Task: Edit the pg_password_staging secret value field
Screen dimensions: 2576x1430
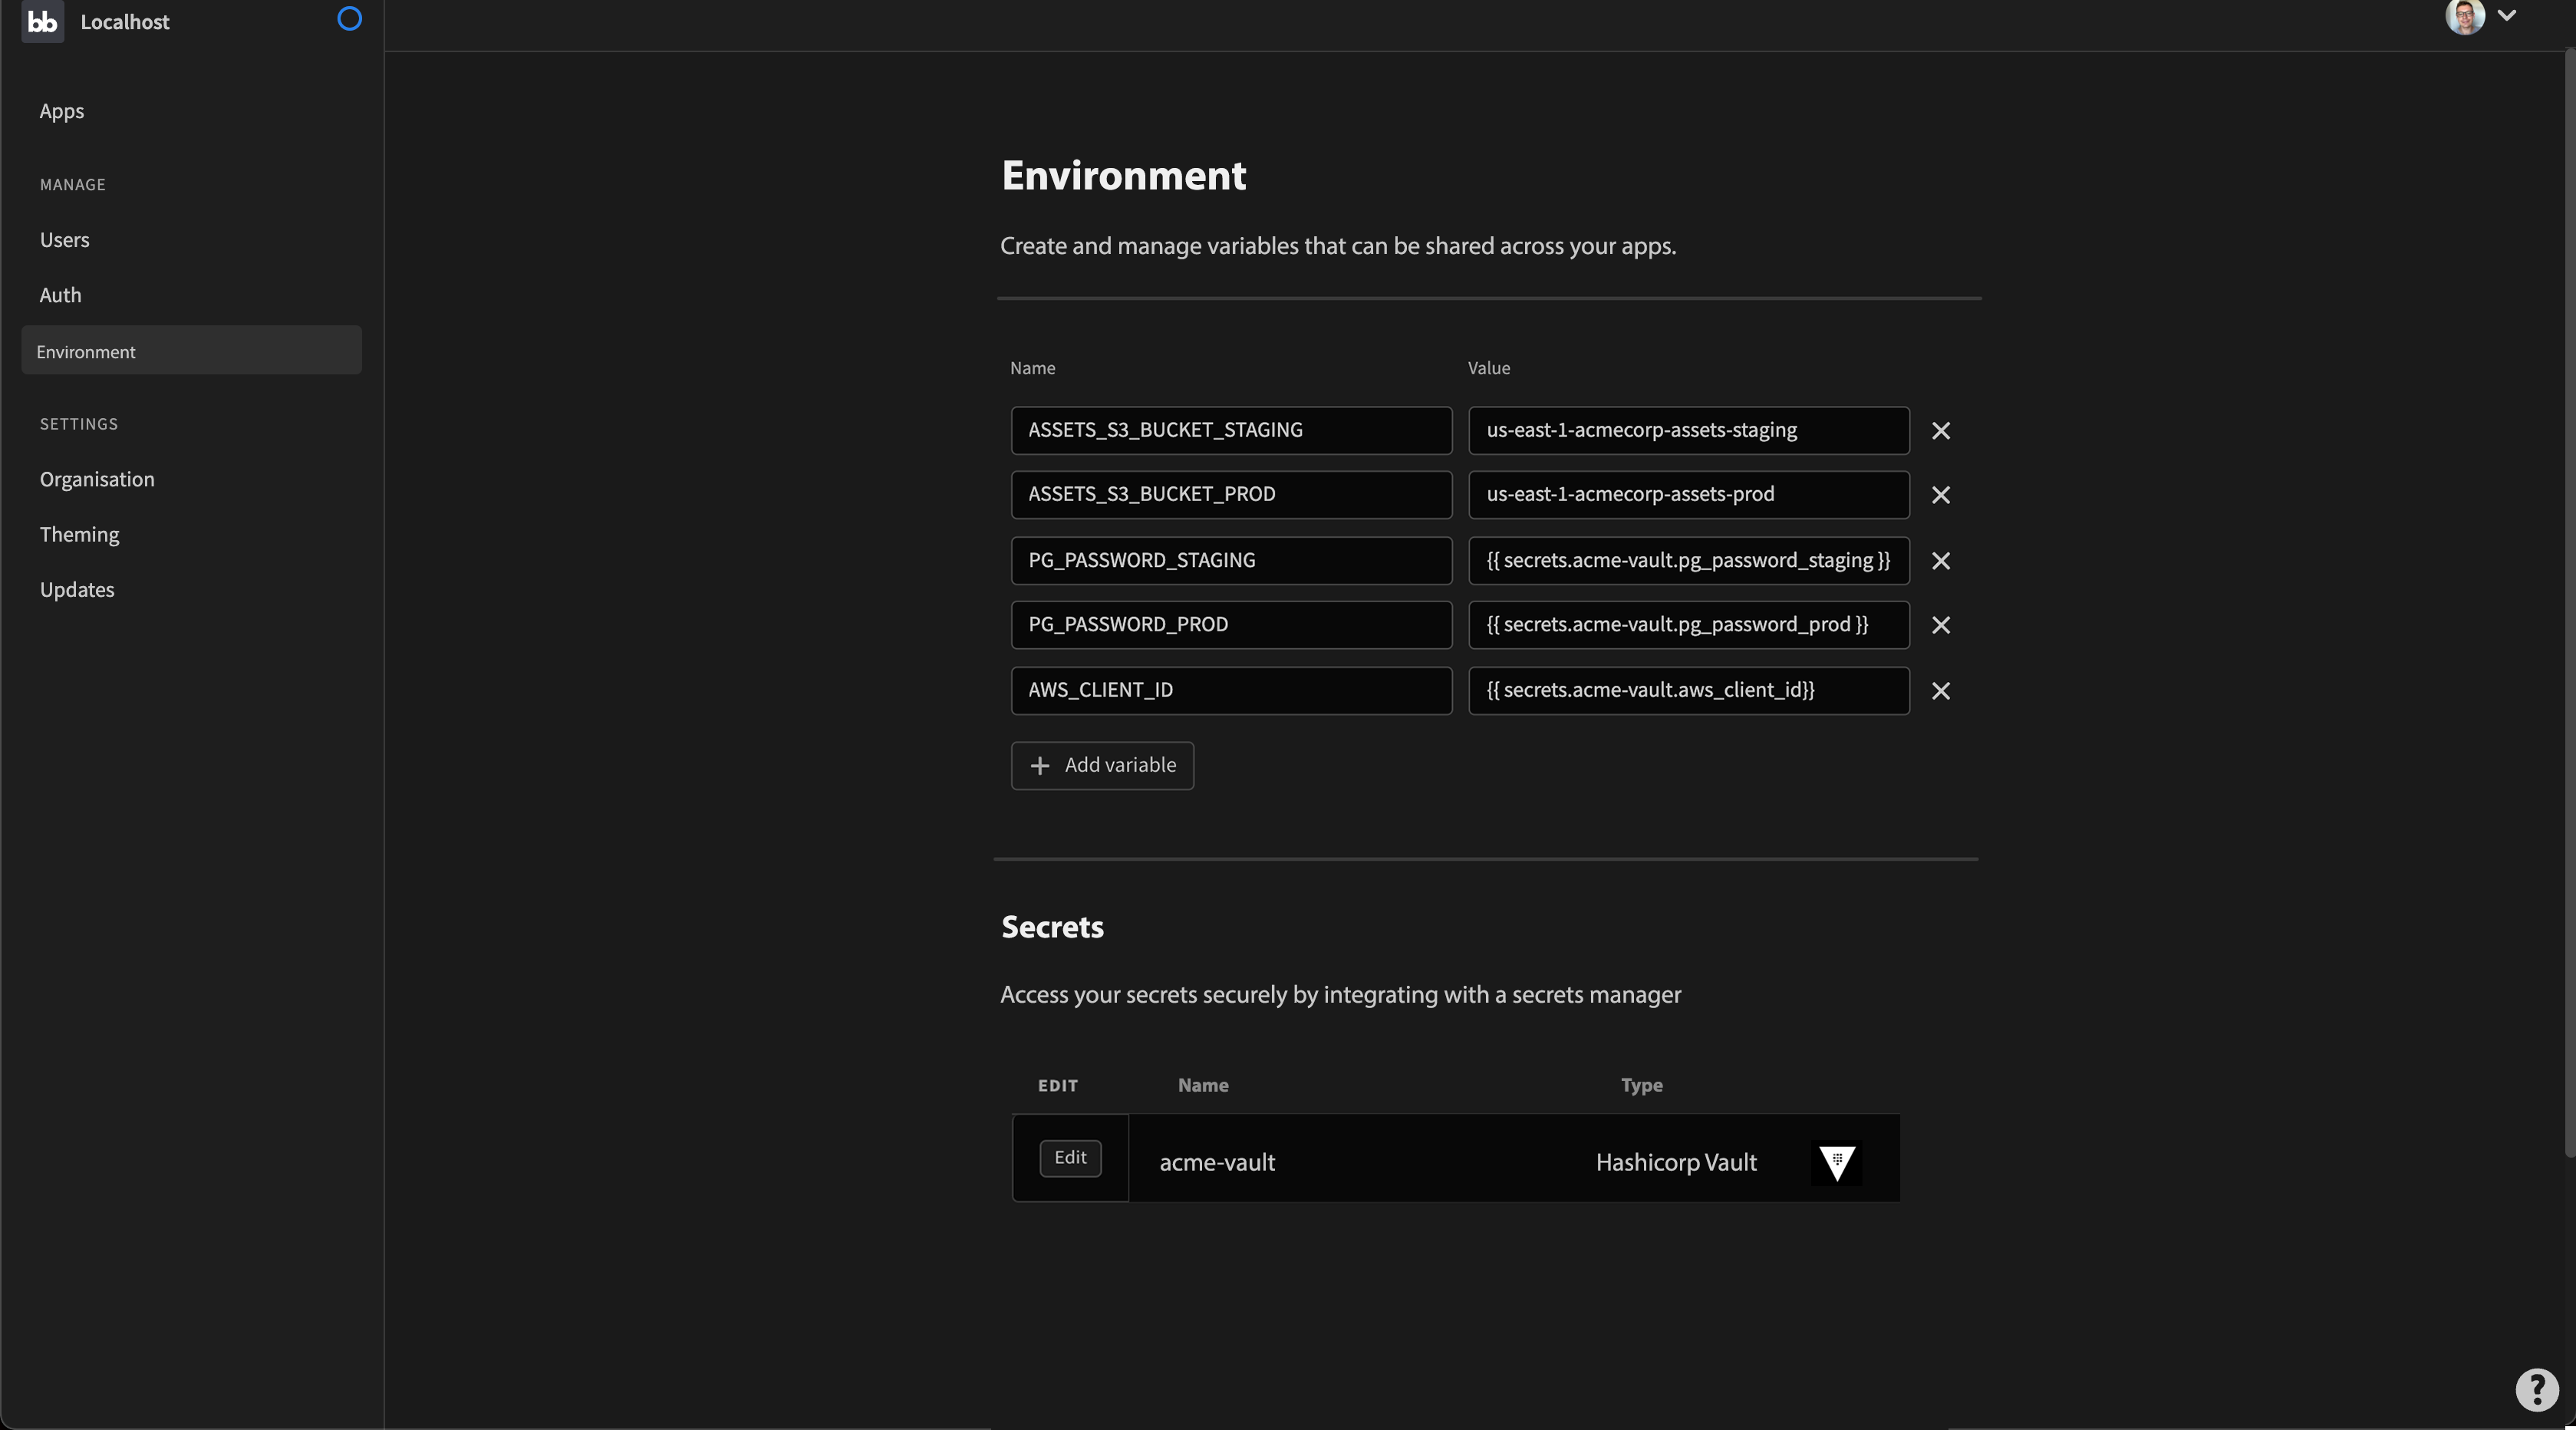Action: click(1688, 560)
